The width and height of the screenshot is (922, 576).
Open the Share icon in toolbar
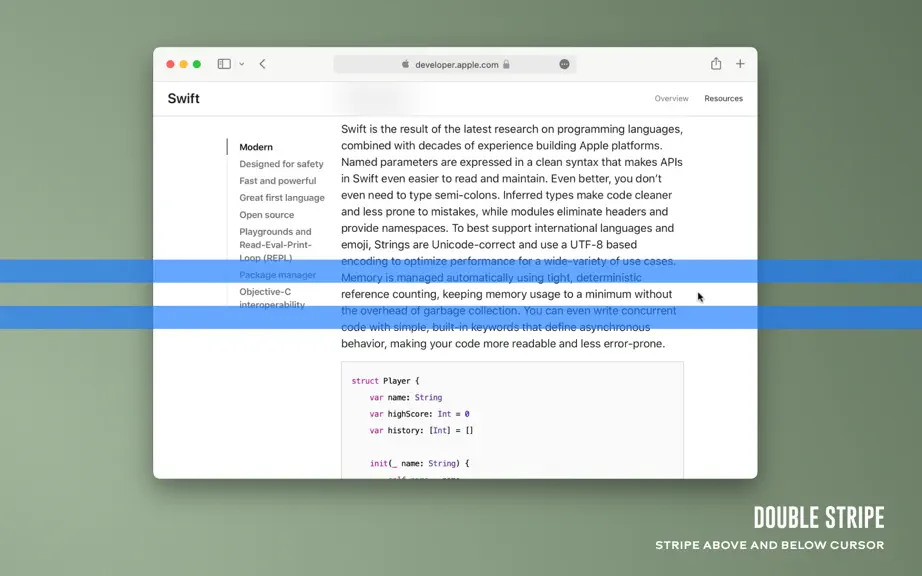pos(716,63)
